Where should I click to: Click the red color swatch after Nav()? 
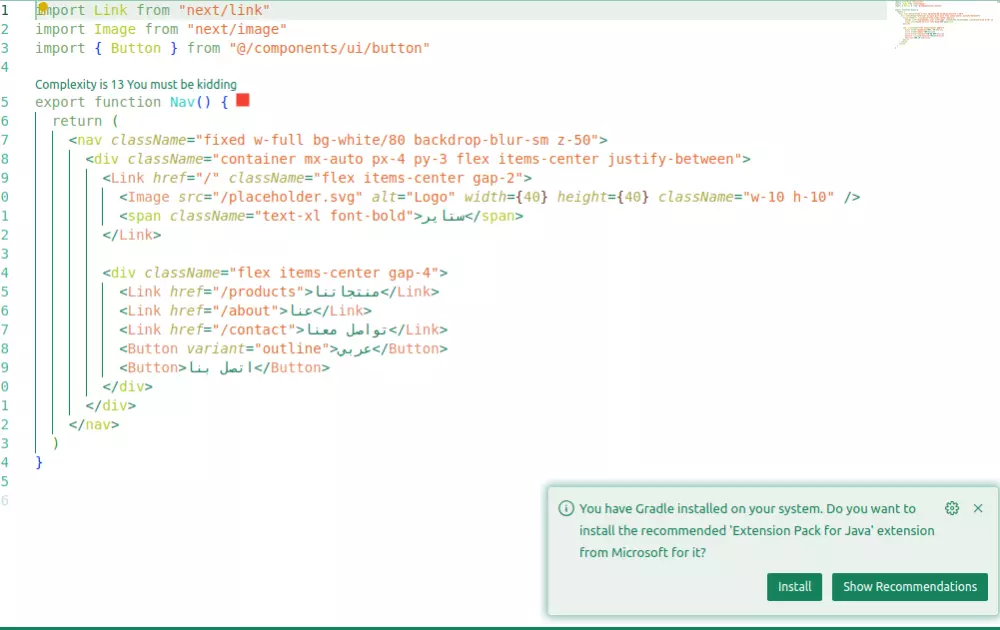point(242,101)
